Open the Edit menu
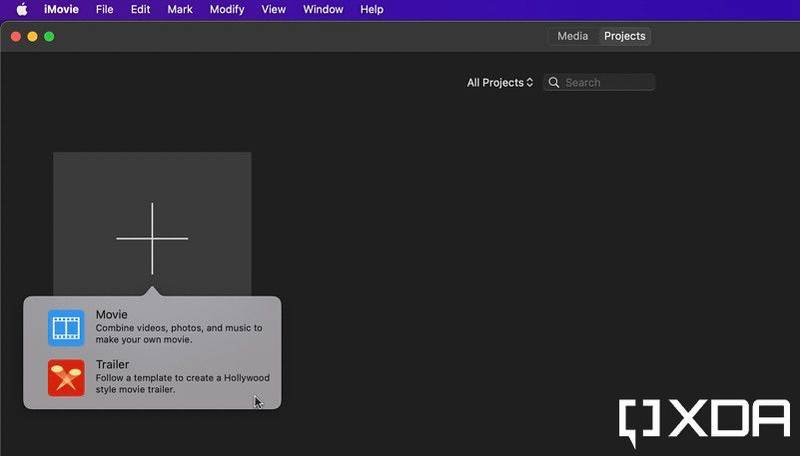 click(x=140, y=9)
